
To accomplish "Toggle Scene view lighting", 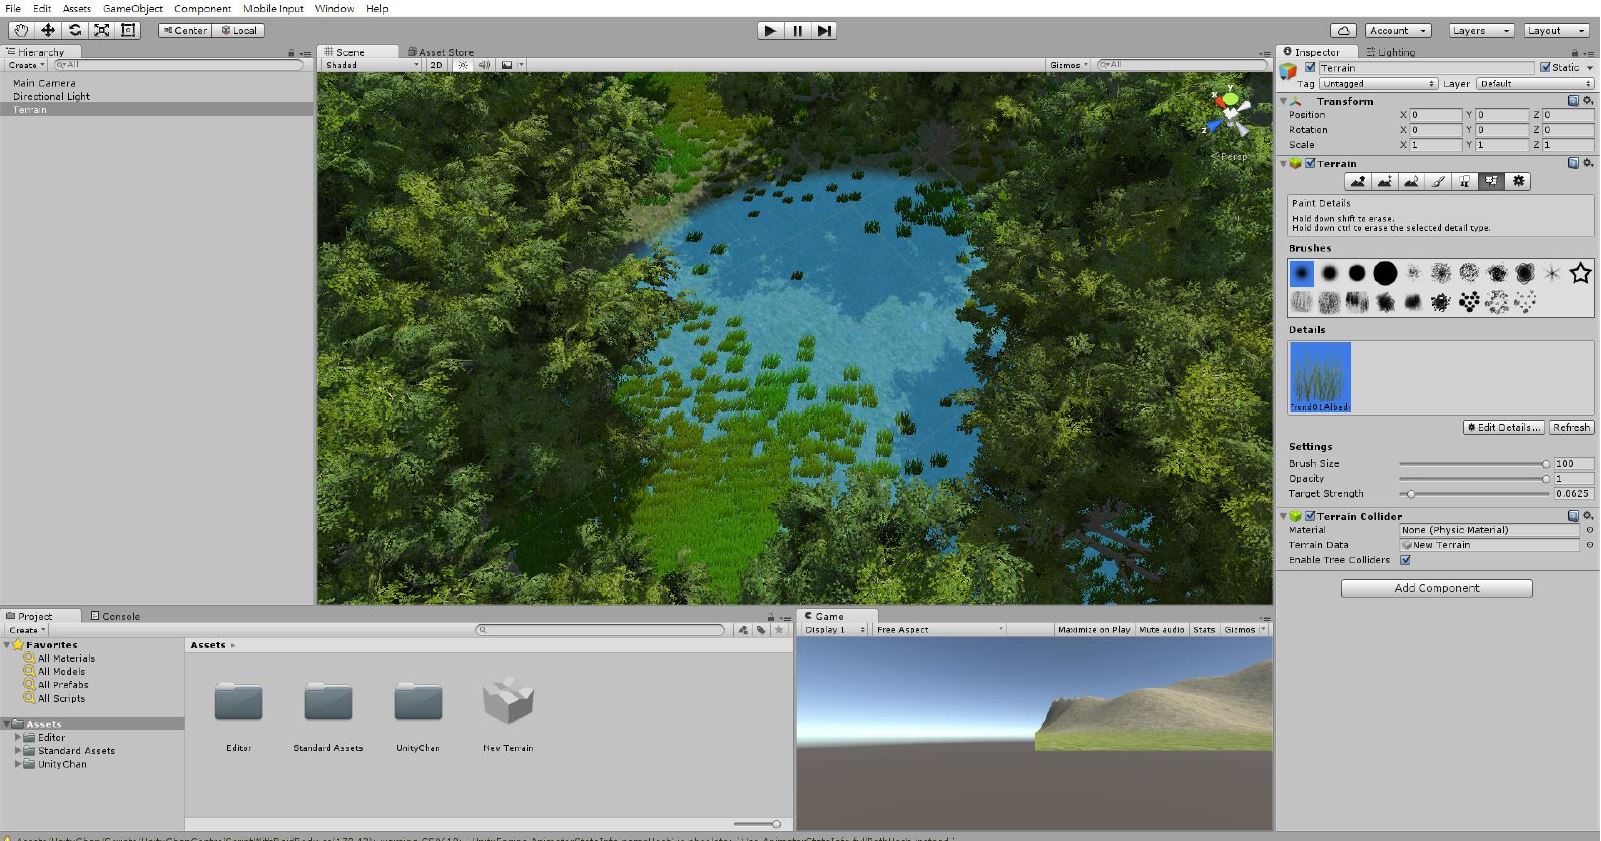I will pyautogui.click(x=462, y=65).
